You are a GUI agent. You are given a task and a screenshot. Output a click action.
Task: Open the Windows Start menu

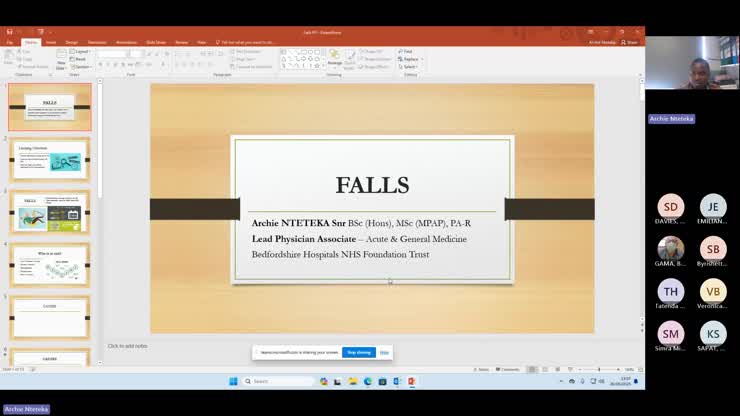coord(233,381)
